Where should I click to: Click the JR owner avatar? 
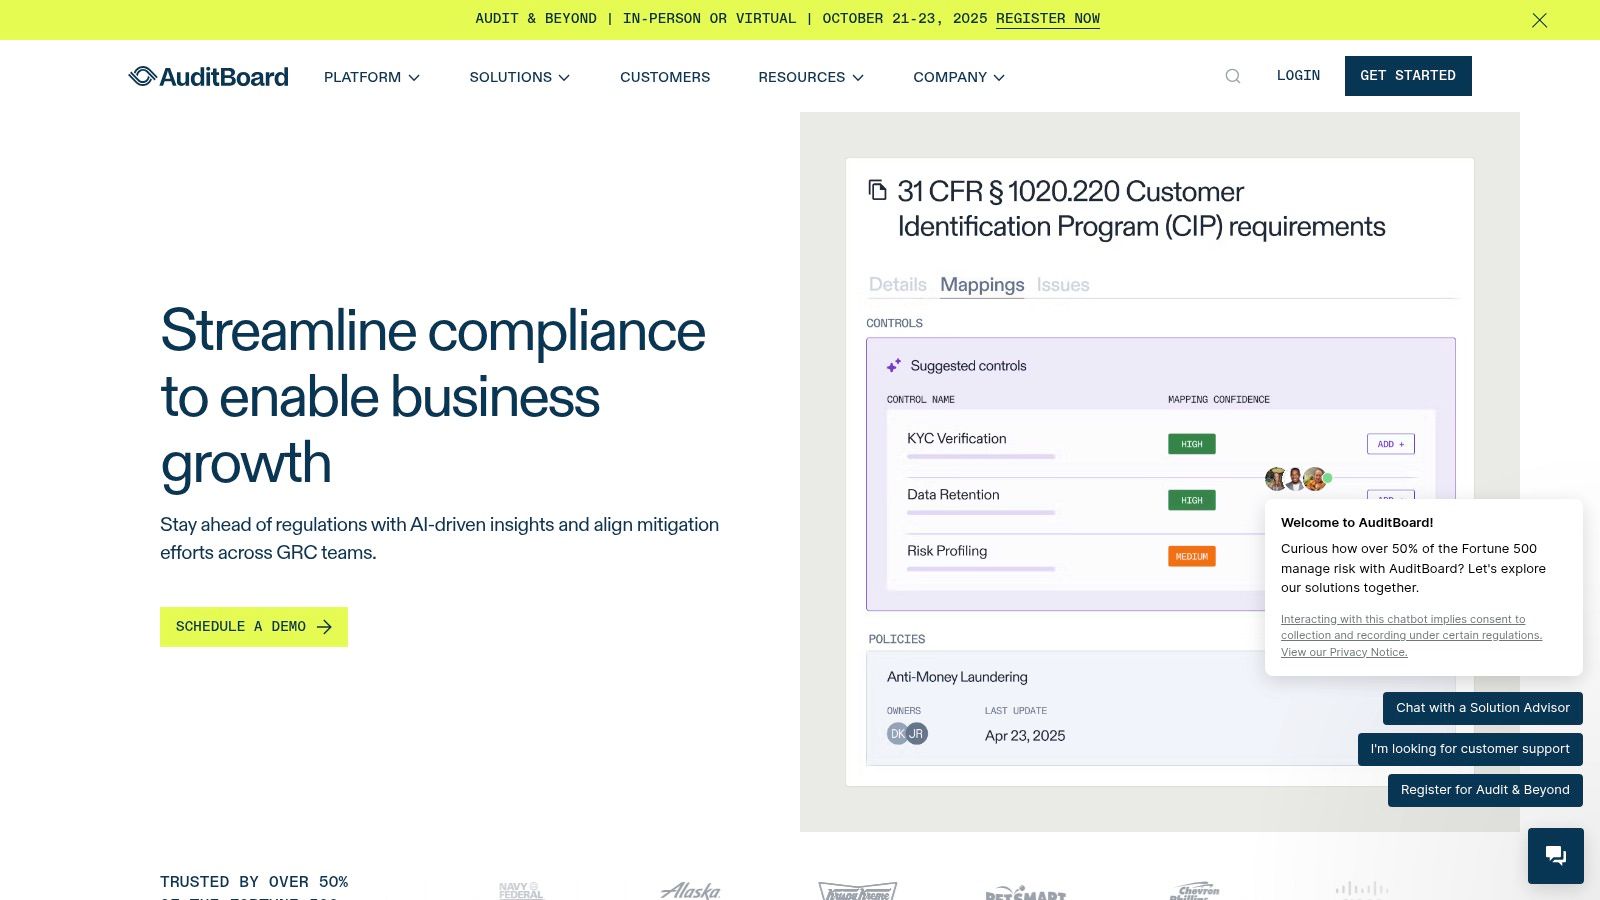[x=917, y=734]
